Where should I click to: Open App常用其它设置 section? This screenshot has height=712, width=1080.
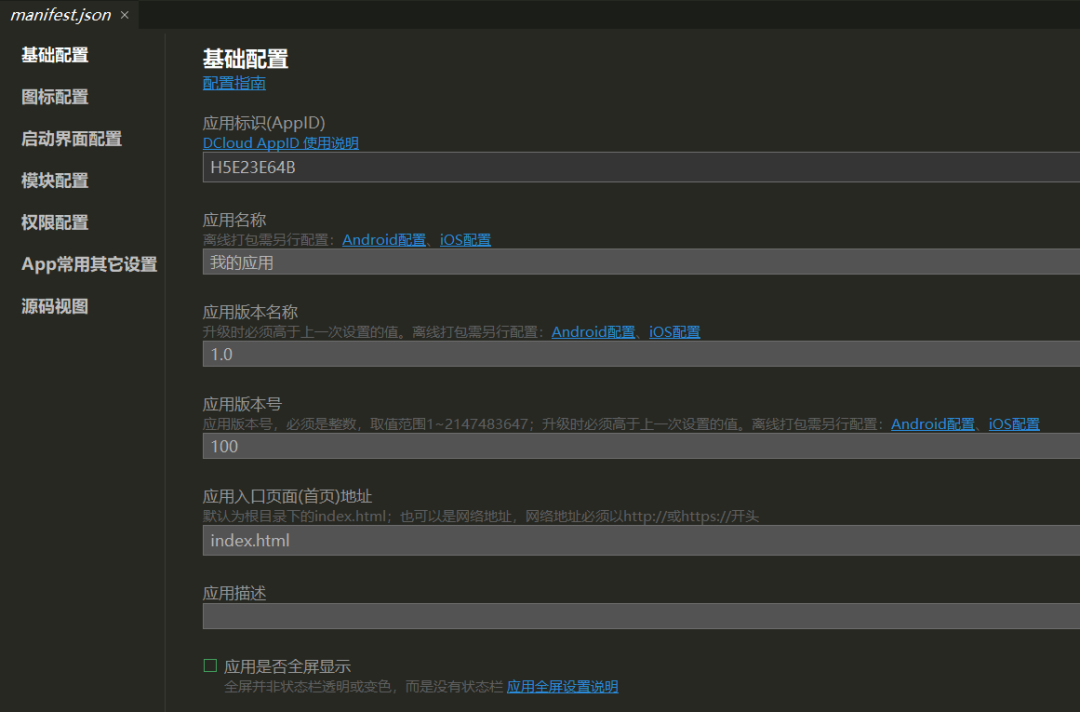89,265
